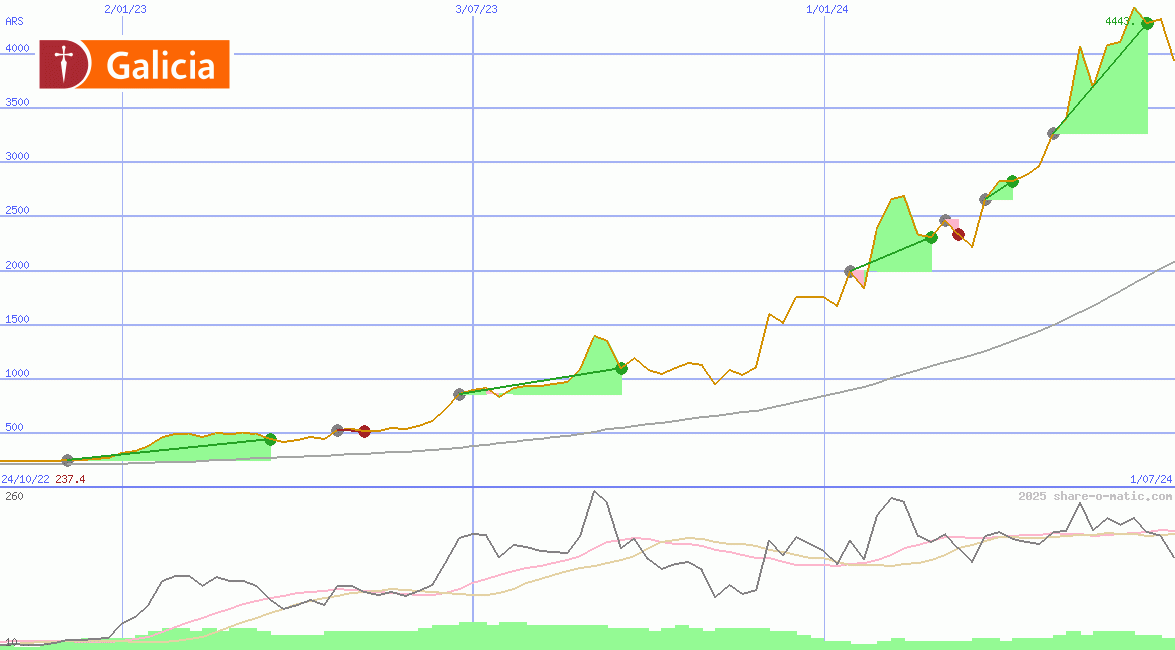Screen dimensions: 1175x650
Task: Click the green marker between 2500 and 3000
Action: (1012, 181)
